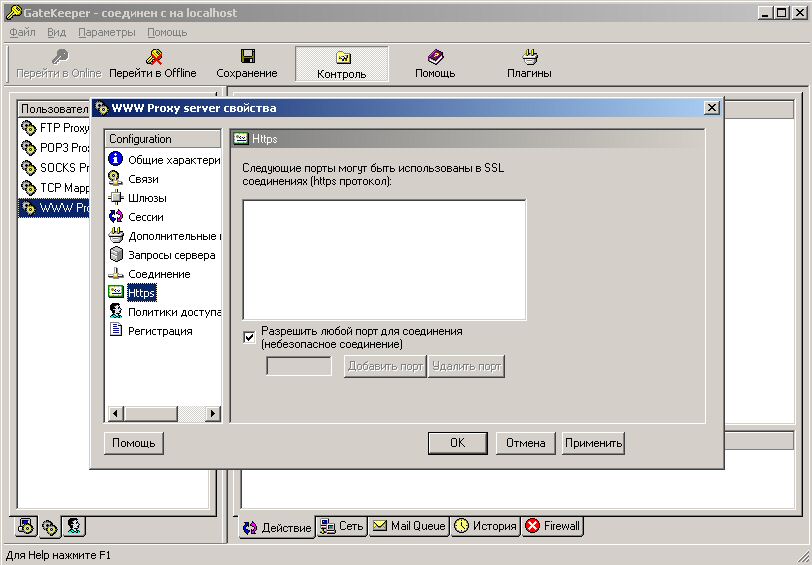Switch to the Действие tab
812x565 pixels.
point(277,527)
